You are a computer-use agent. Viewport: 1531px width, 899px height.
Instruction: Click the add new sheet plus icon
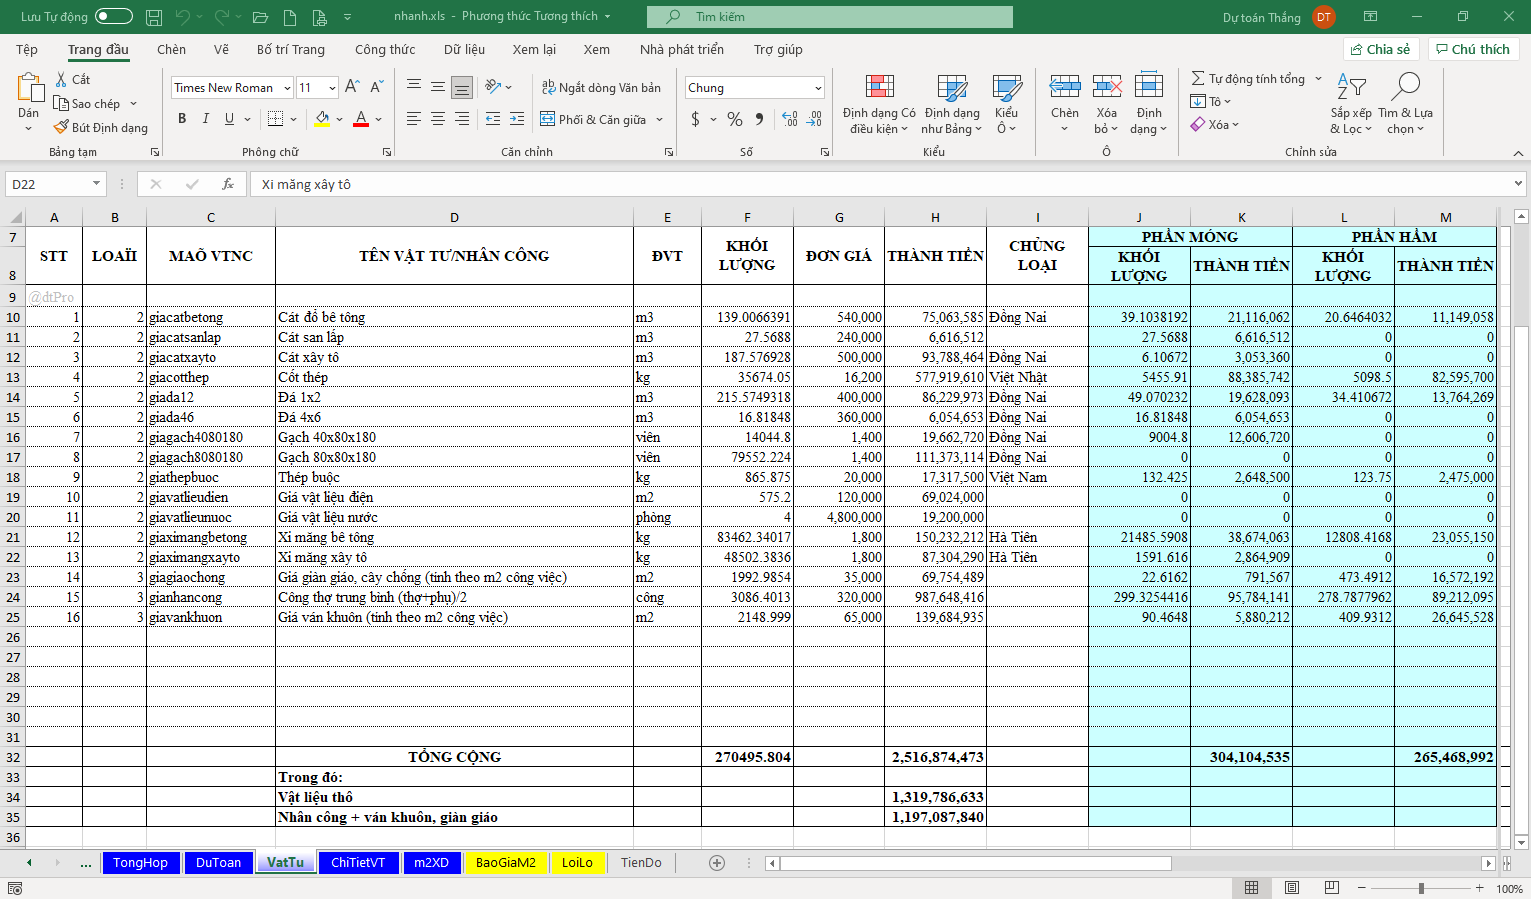(x=716, y=863)
